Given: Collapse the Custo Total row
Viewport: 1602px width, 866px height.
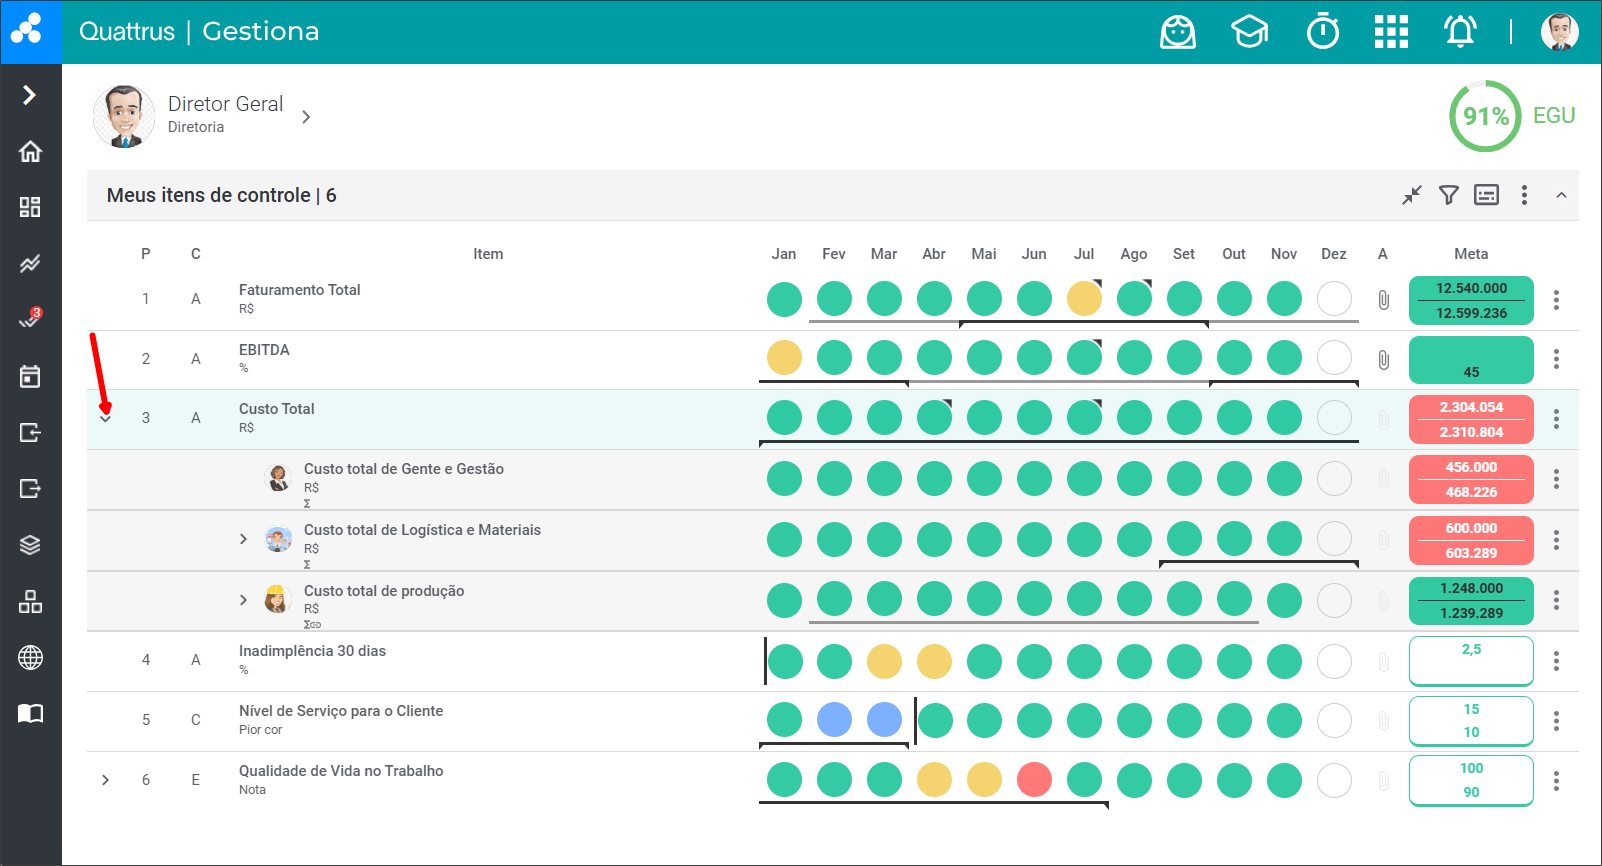Looking at the screenshot, I should coord(105,418).
